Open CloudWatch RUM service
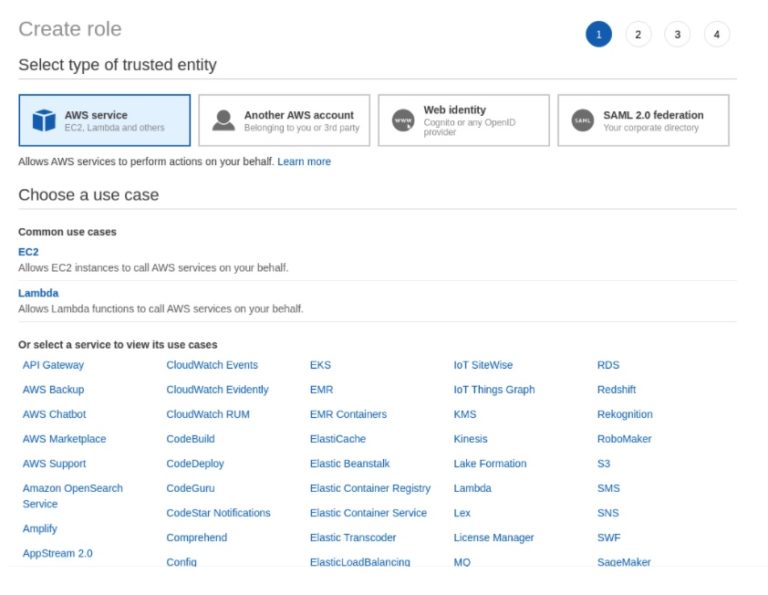 click(208, 414)
